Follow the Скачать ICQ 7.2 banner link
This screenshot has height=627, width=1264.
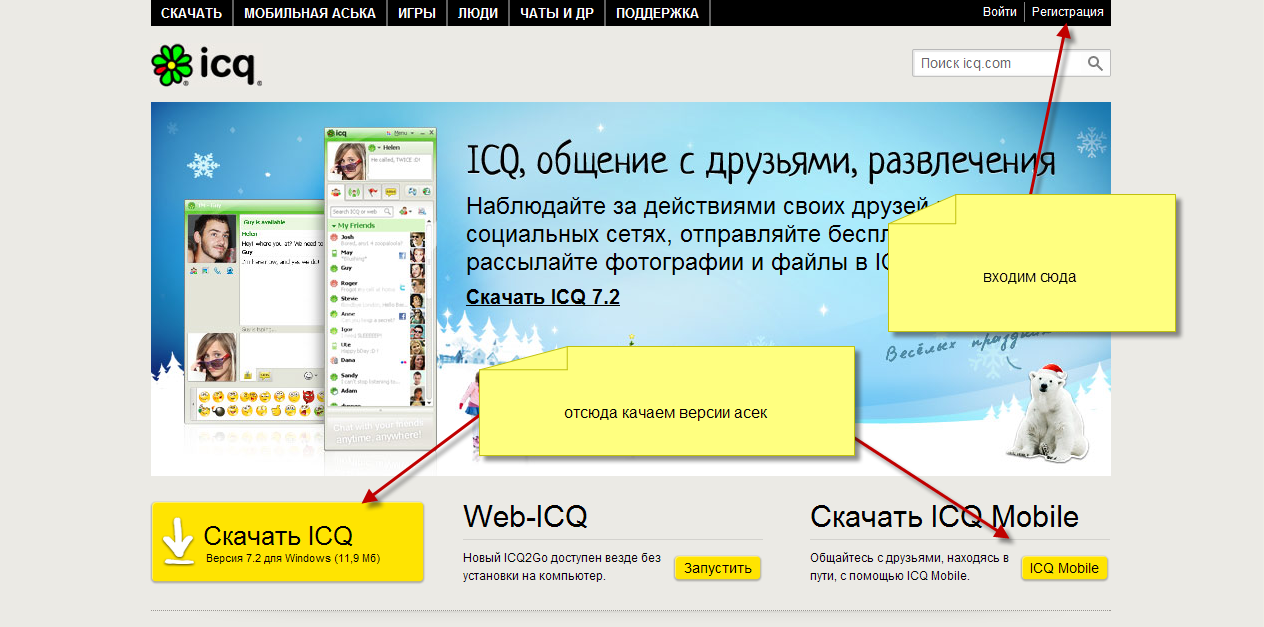tap(543, 297)
